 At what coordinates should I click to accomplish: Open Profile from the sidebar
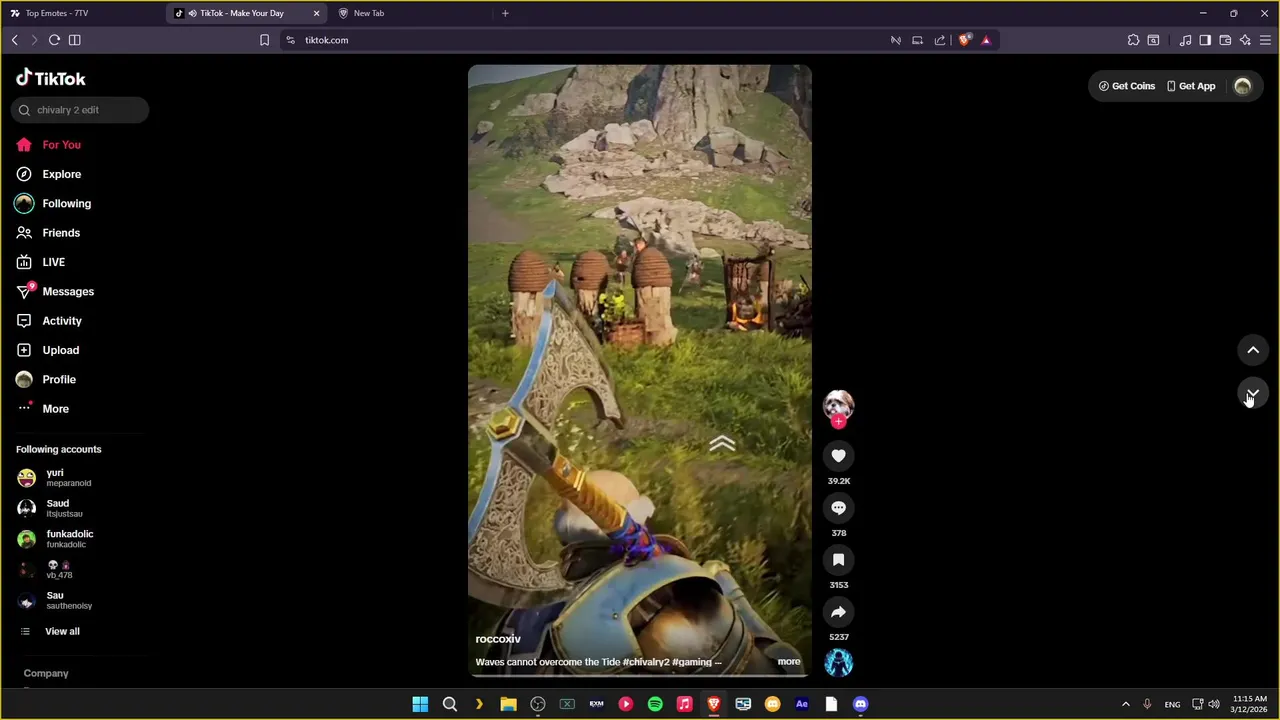[x=46, y=379]
